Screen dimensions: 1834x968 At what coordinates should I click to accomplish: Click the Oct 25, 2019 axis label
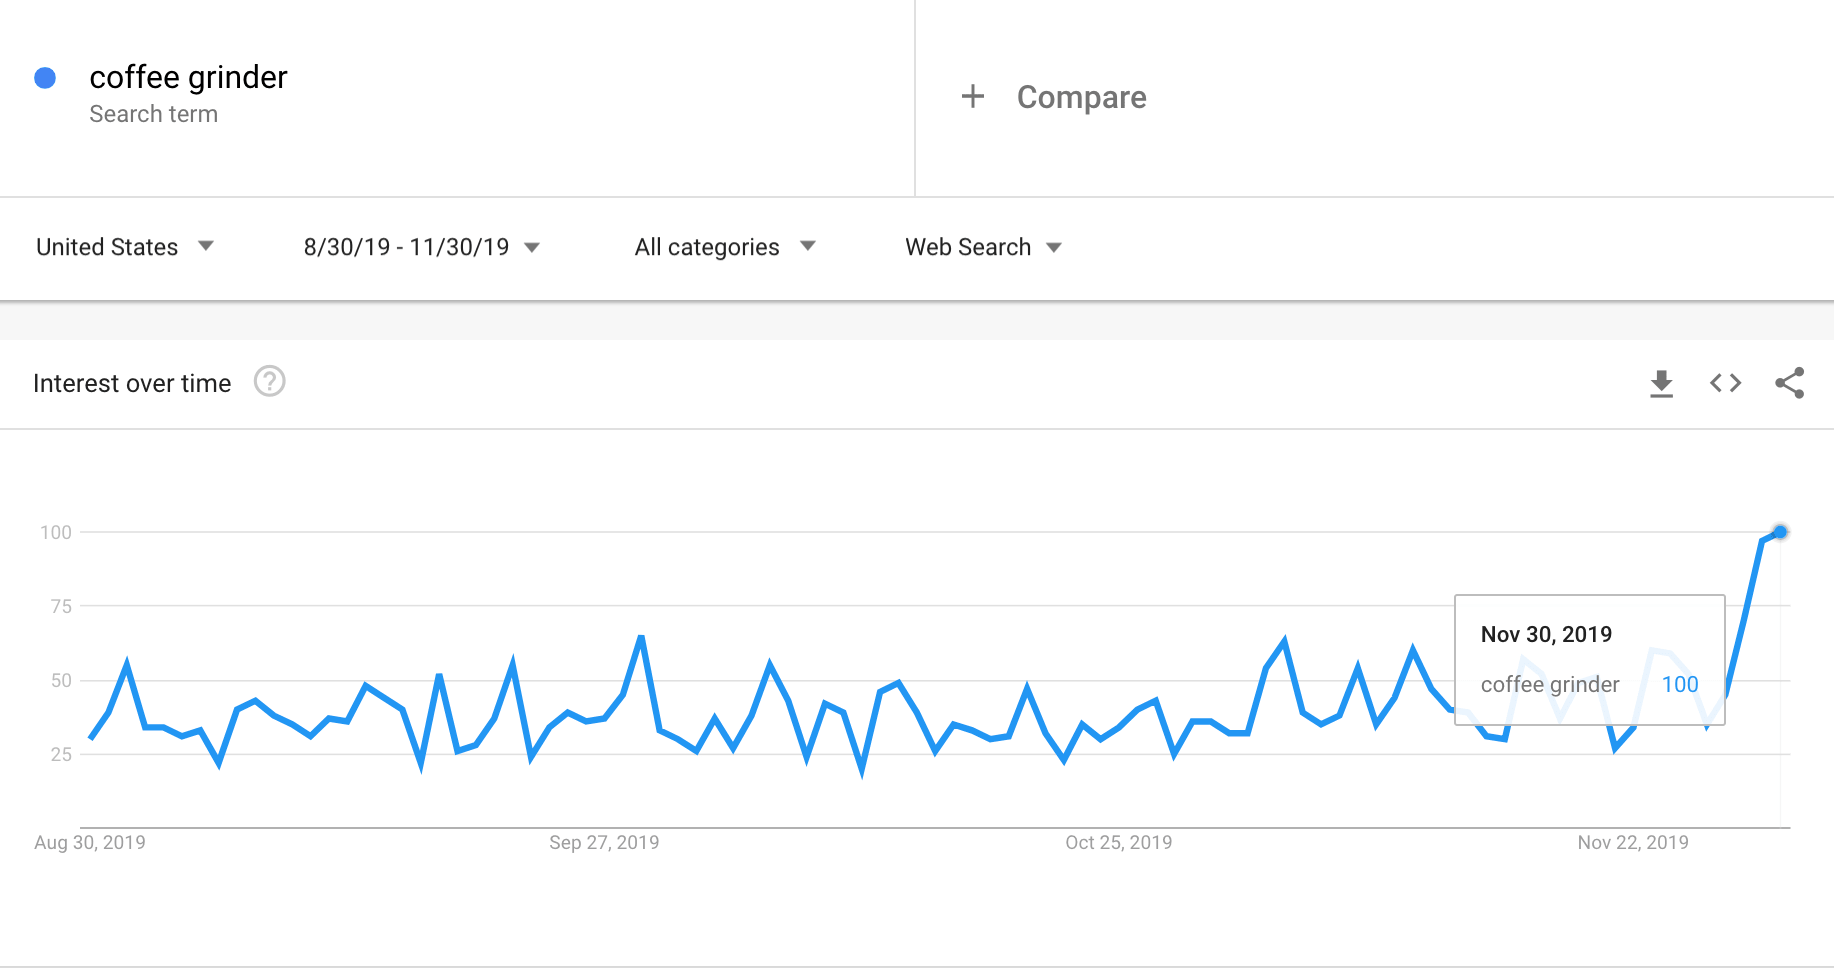point(1118,843)
